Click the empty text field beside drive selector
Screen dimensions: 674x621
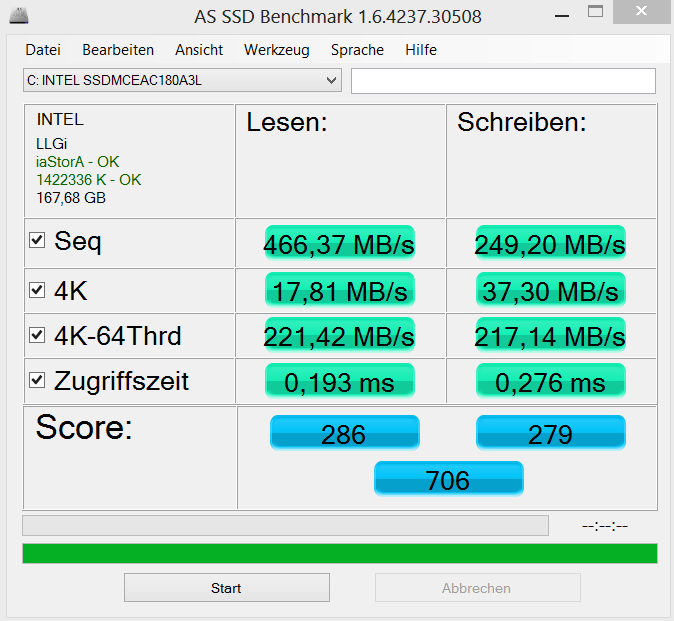(x=503, y=81)
